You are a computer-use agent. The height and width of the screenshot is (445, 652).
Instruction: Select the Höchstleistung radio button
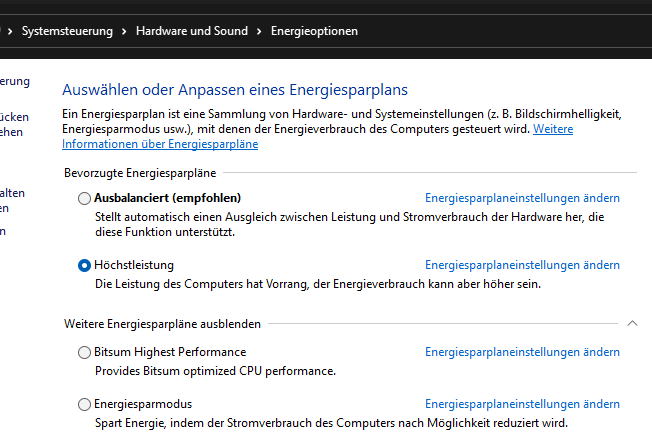[84, 265]
